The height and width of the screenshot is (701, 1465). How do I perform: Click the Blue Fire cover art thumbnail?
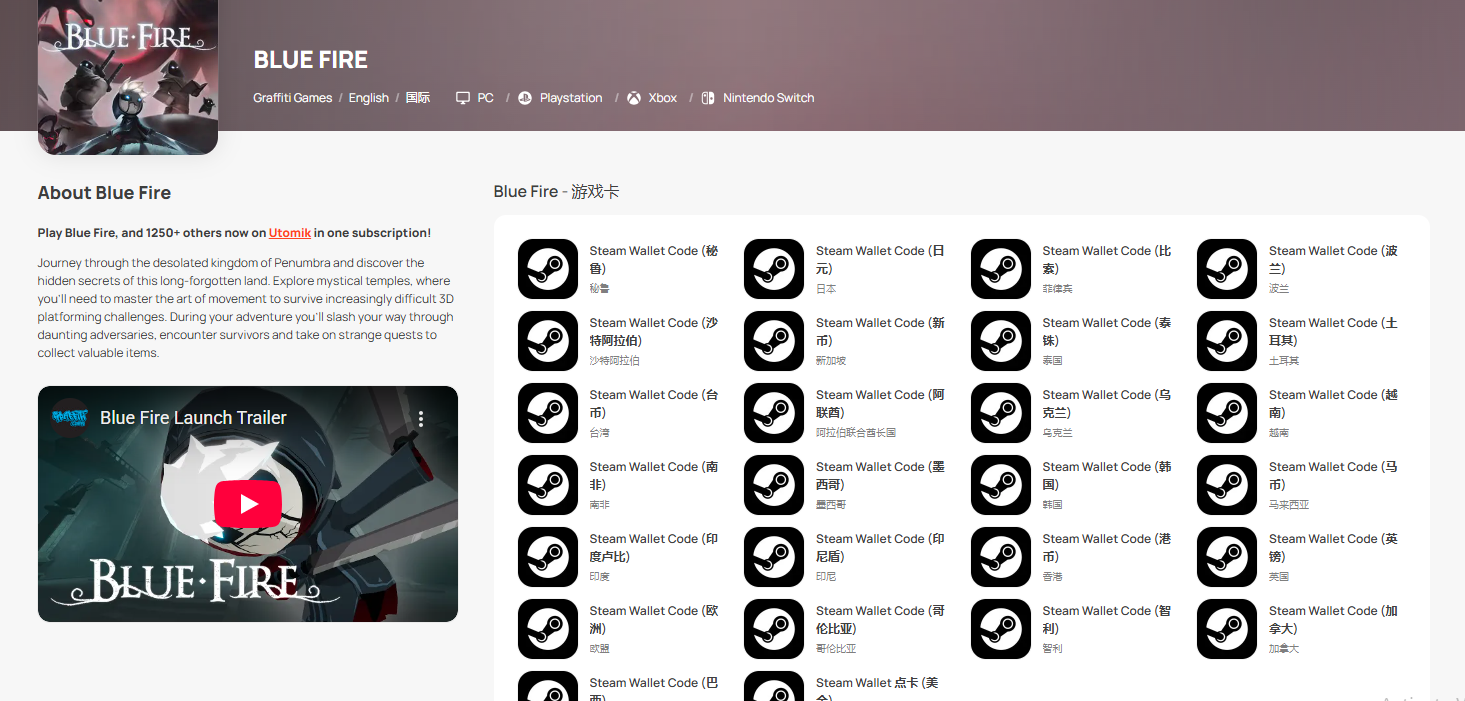(128, 75)
